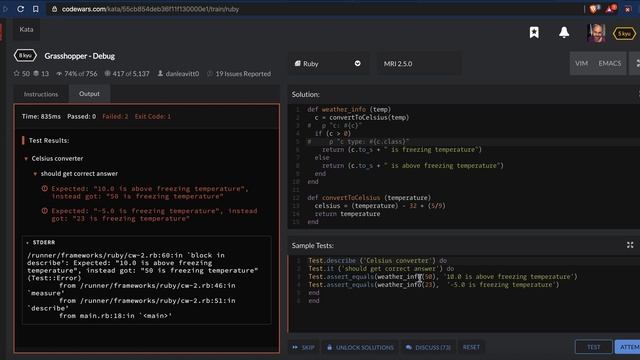The image size is (640, 360).
Task: Skip this kata
Action: [304, 347]
